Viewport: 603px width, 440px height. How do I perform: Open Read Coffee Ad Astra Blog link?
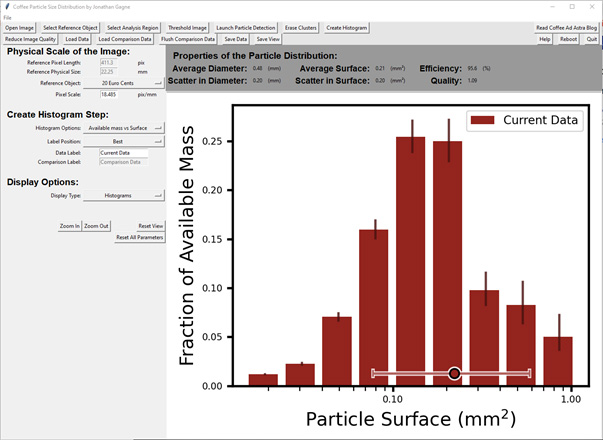pos(566,28)
